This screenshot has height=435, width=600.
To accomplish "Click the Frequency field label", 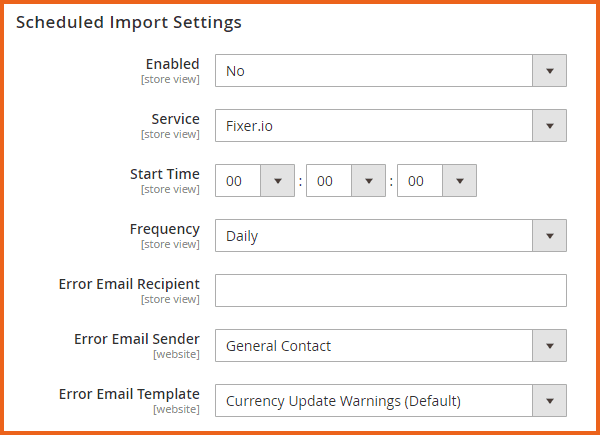I will [165, 229].
